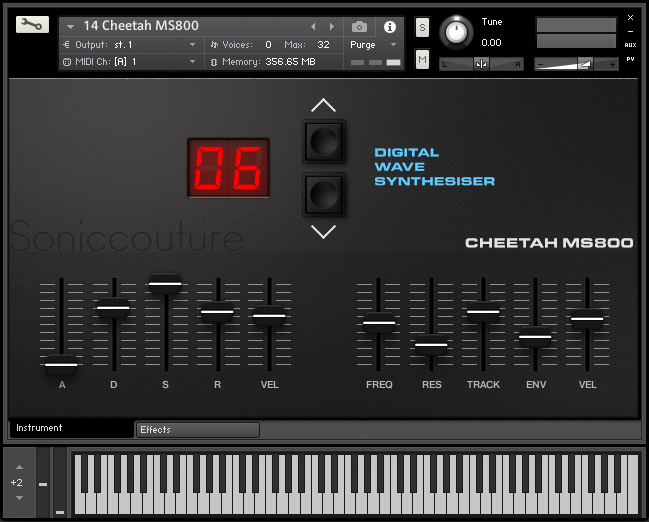Click the A attack slider handle
Screen dimensions: 649x522
click(61, 365)
